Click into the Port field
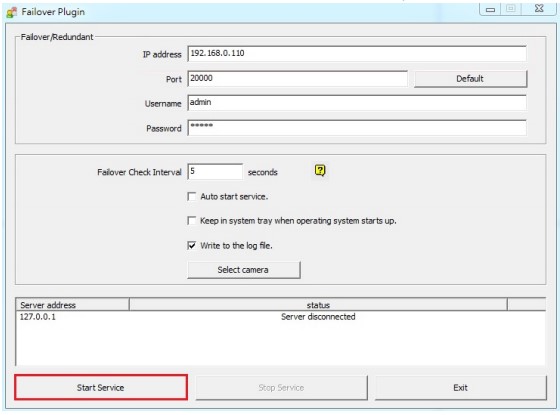The width and height of the screenshot is (560, 415). [297, 79]
